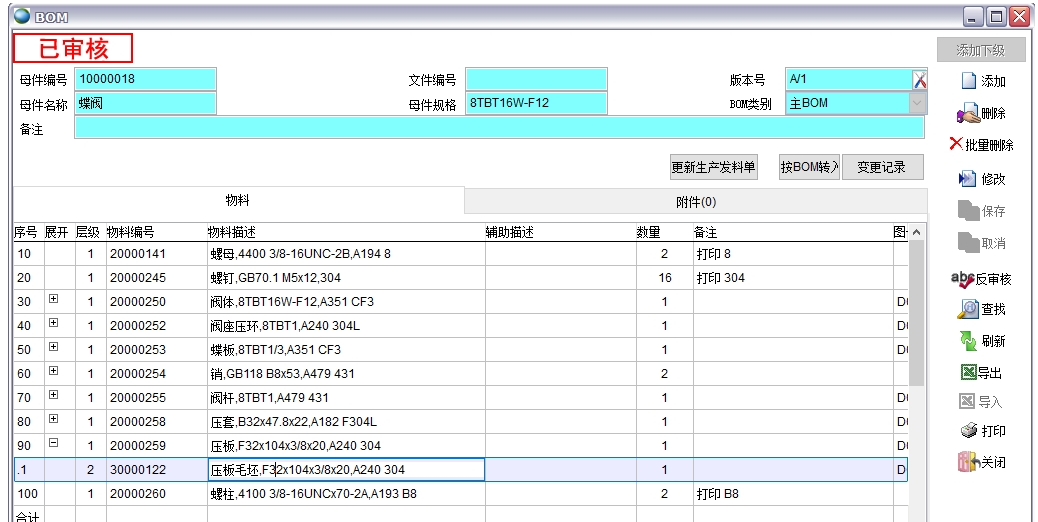Maximize the BOM window

click(996, 17)
